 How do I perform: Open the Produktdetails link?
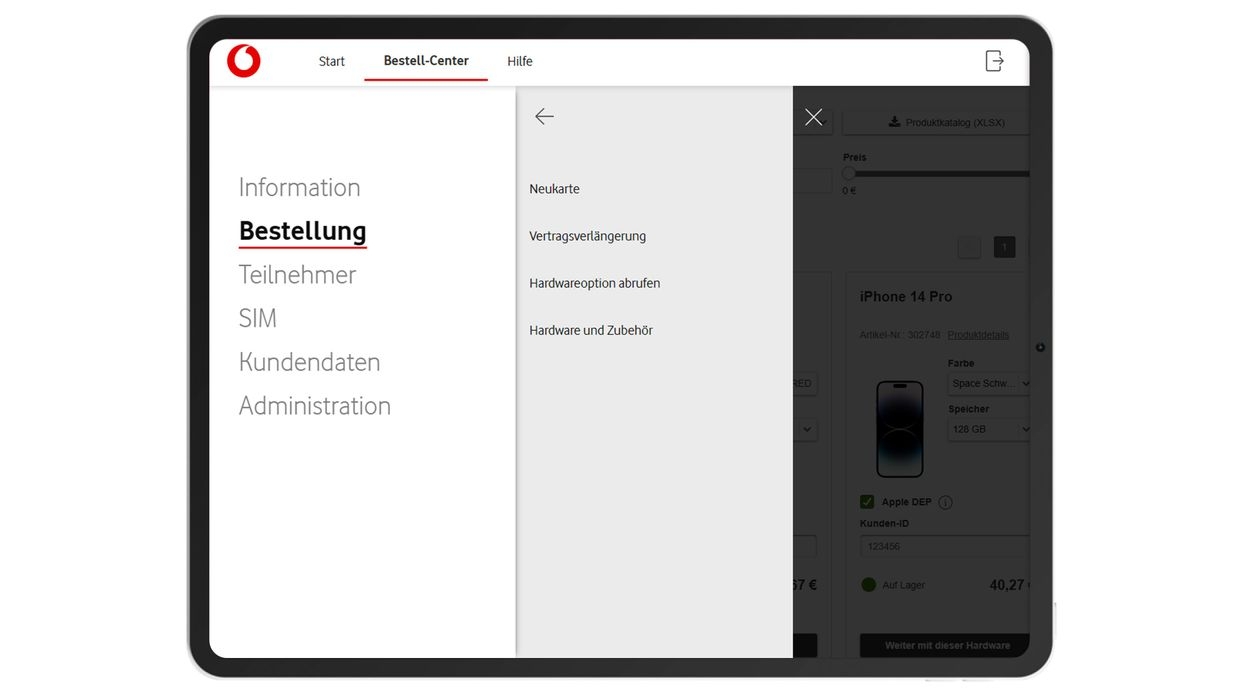tap(978, 334)
